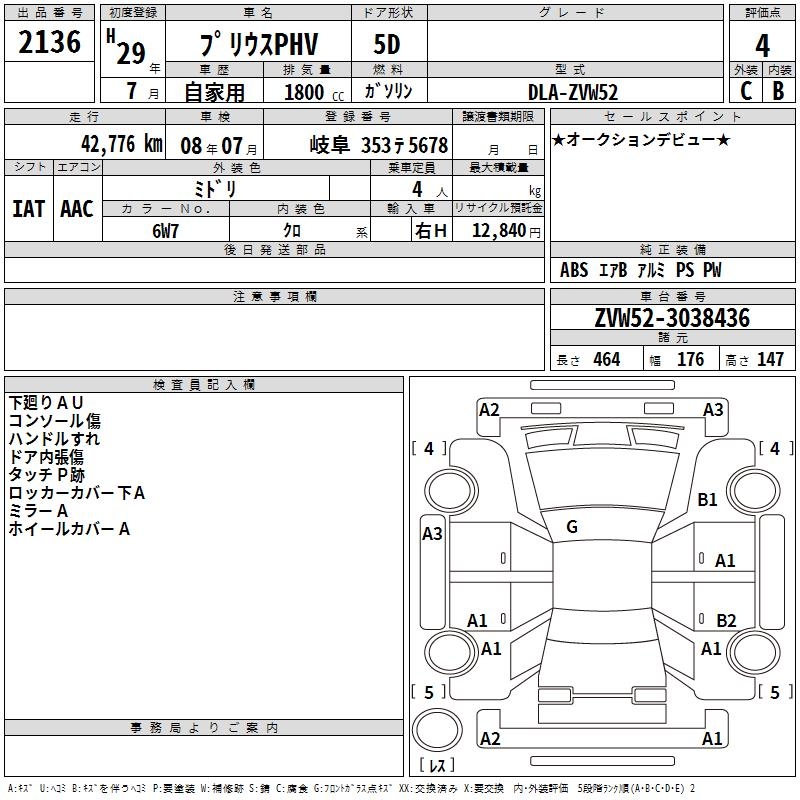
Task: Select the inspector note ホイールカバーA
Action: [69, 529]
